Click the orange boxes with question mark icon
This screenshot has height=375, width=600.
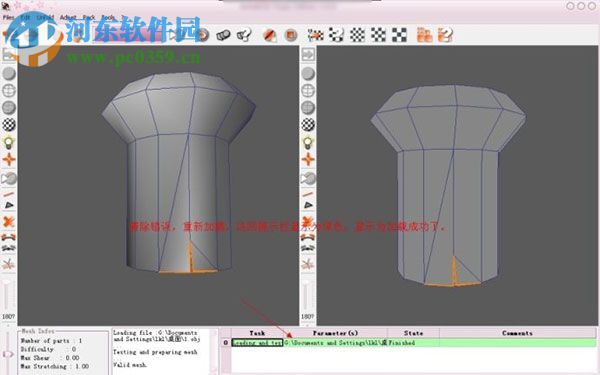[445, 35]
